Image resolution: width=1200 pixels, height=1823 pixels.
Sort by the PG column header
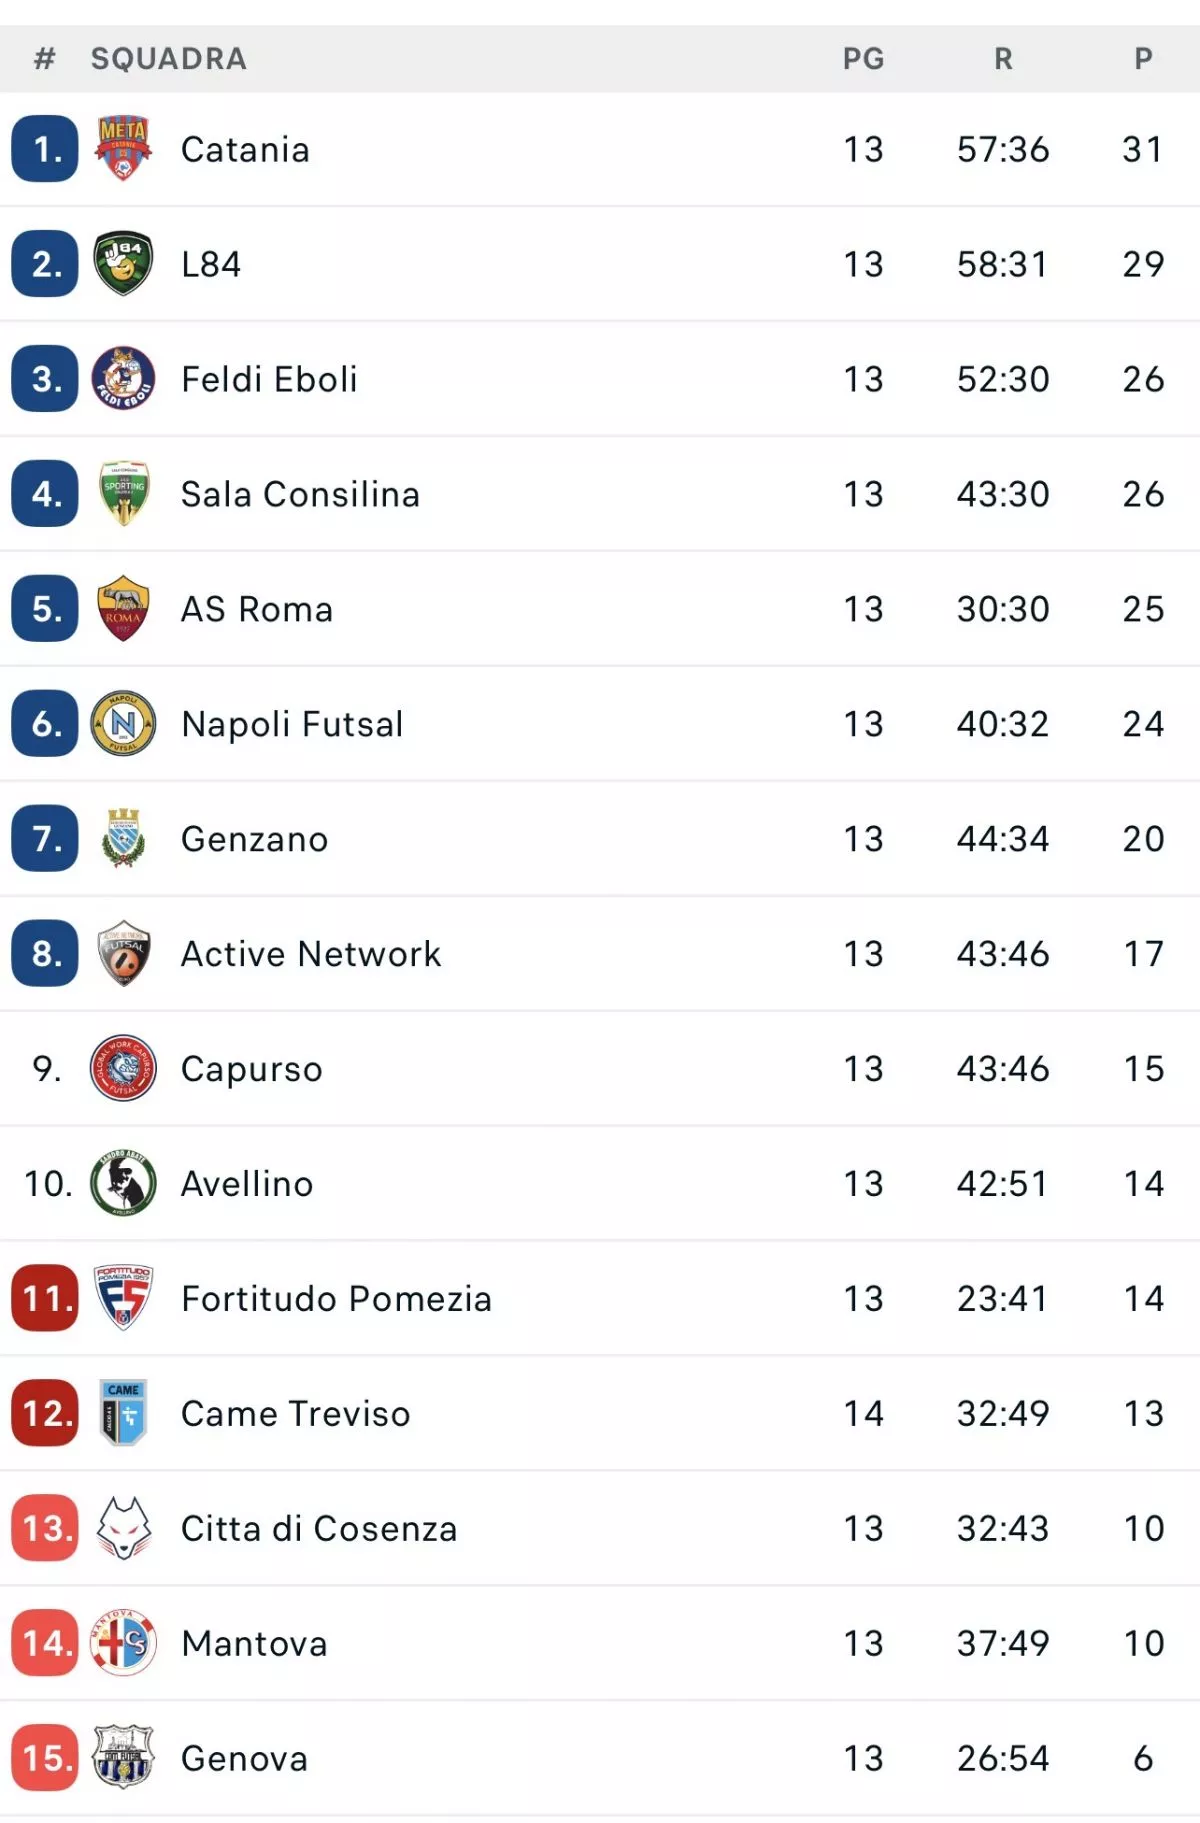click(863, 59)
